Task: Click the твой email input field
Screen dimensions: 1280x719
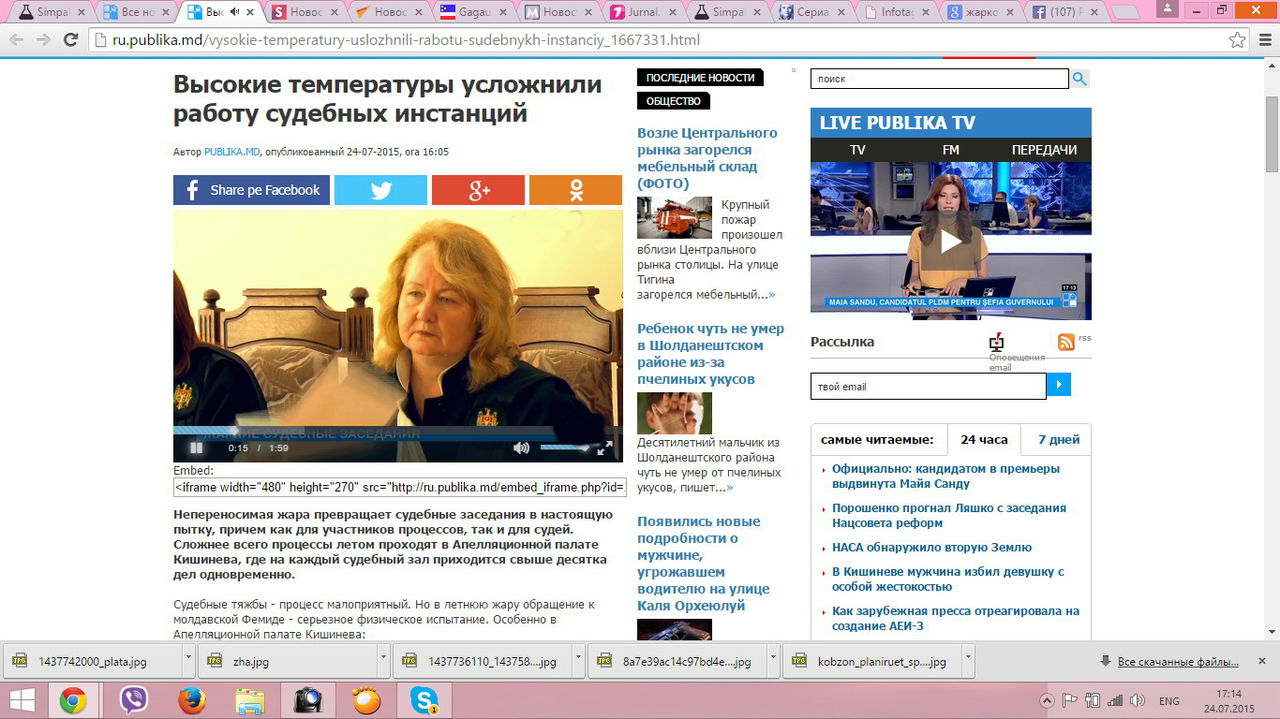Action: pos(928,386)
